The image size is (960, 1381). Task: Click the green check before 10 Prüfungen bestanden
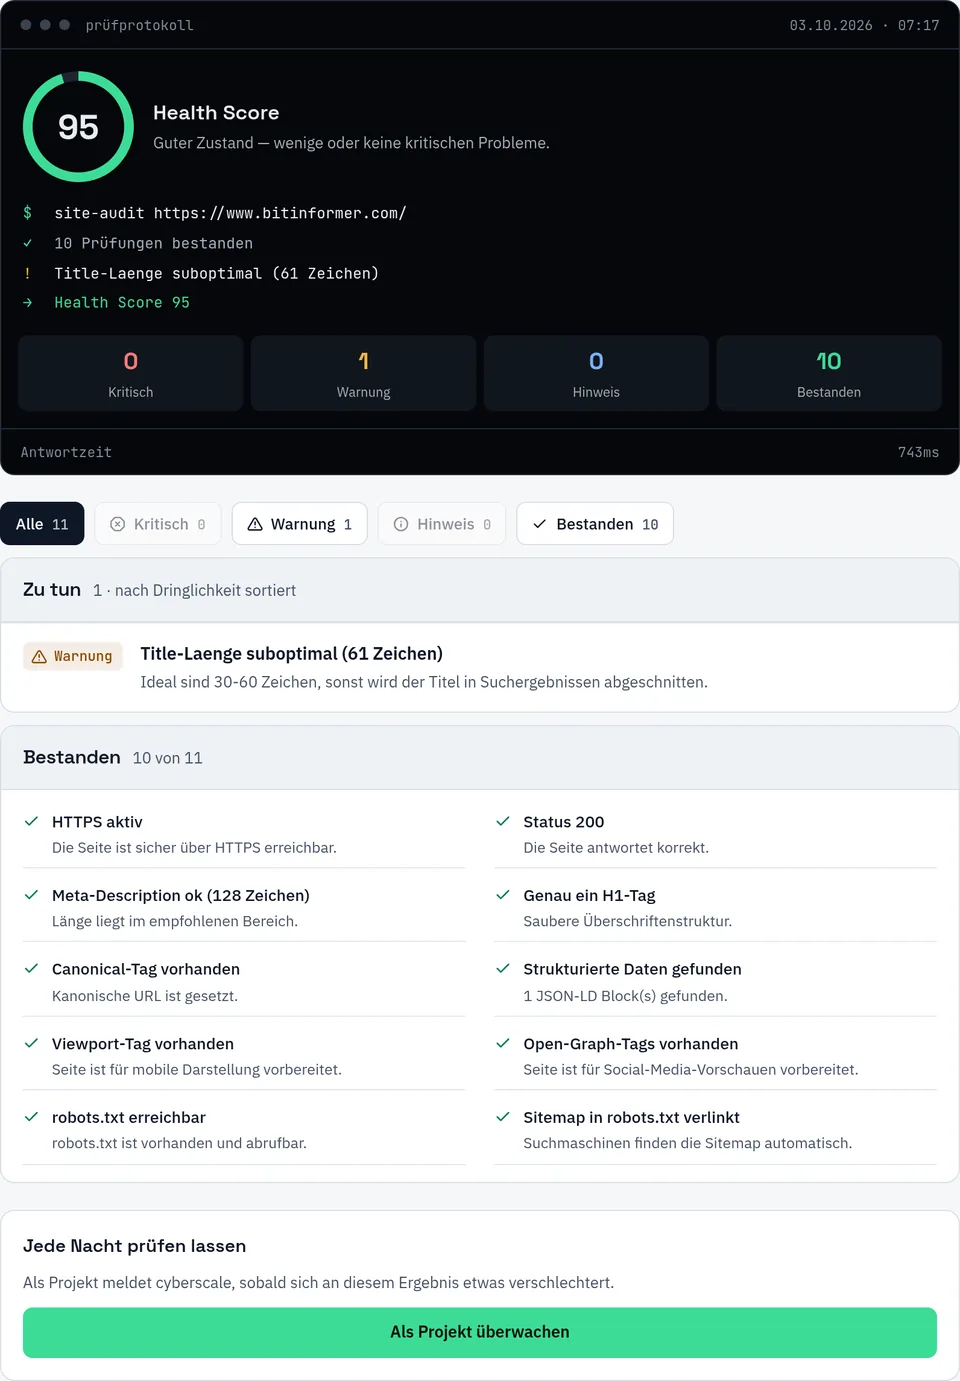click(28, 243)
